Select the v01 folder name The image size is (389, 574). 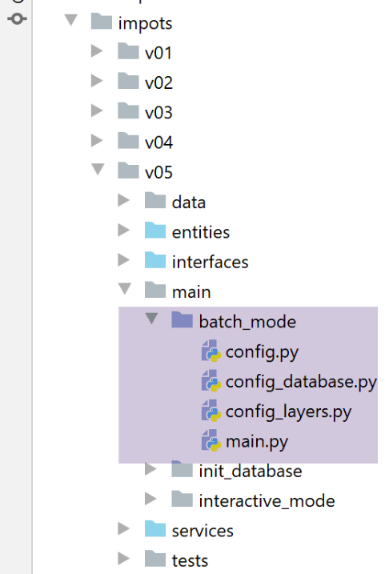pos(158,53)
